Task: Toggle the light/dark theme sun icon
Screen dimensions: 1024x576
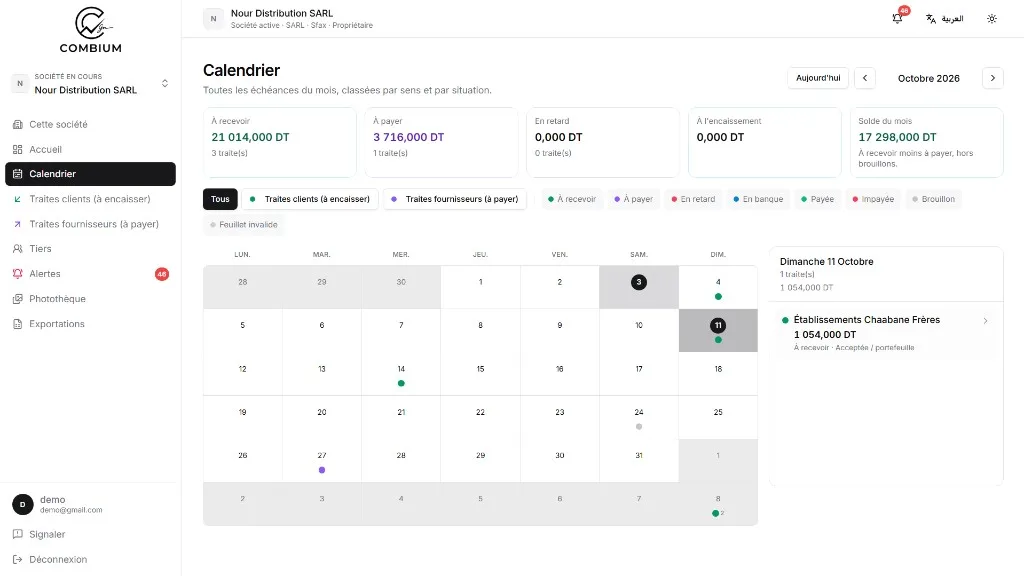Action: pos(991,18)
